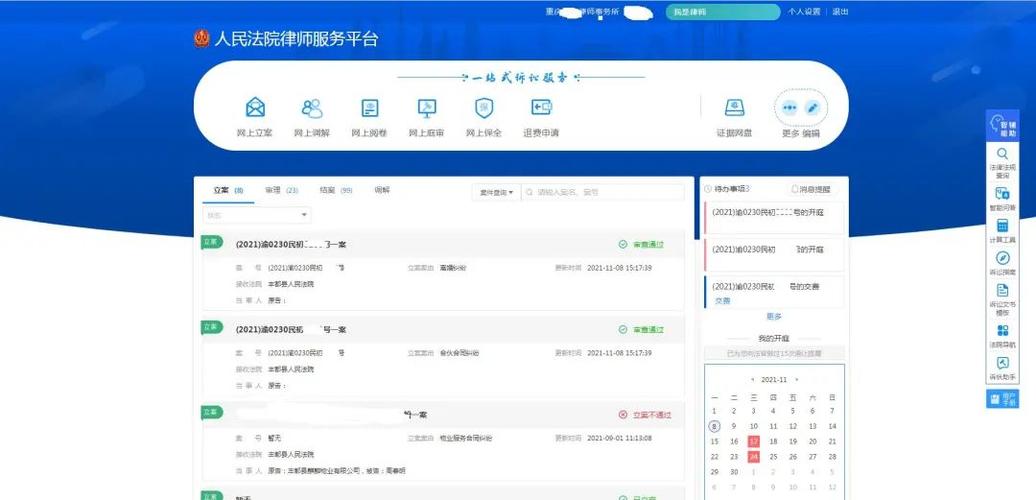Click 人民法院律师服务平台 title

(296, 38)
